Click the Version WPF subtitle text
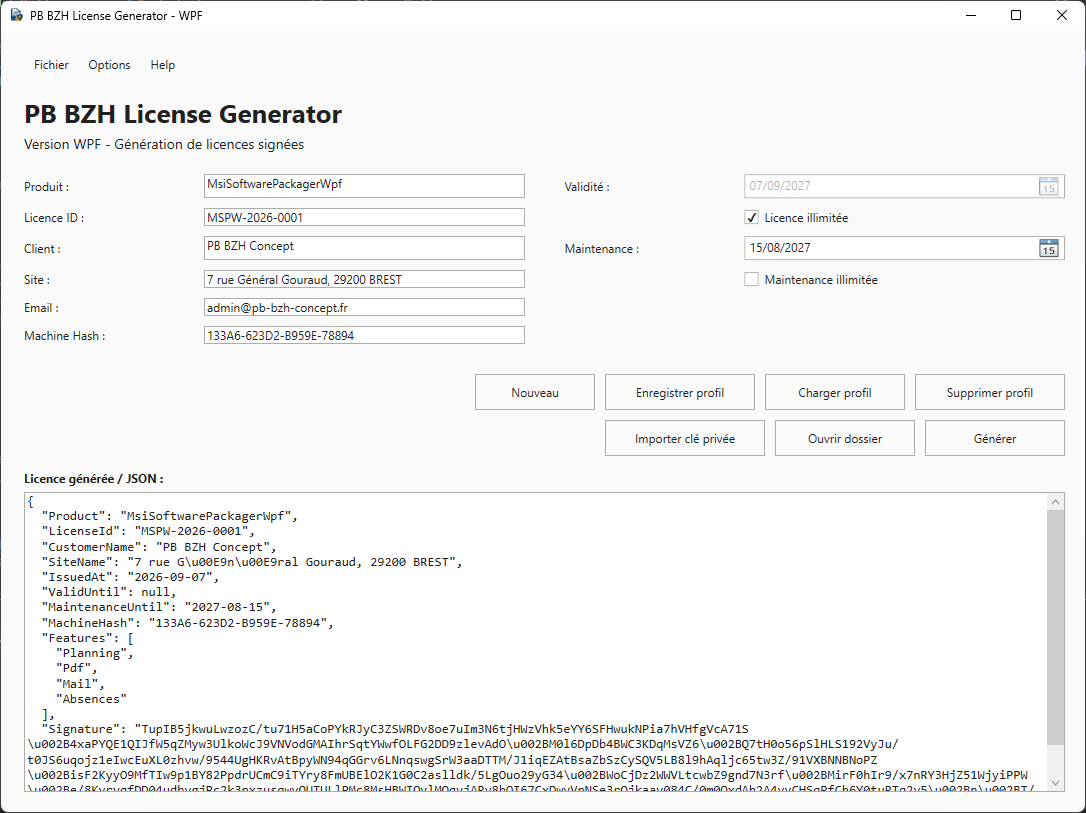The height and width of the screenshot is (813, 1086). coord(164,145)
